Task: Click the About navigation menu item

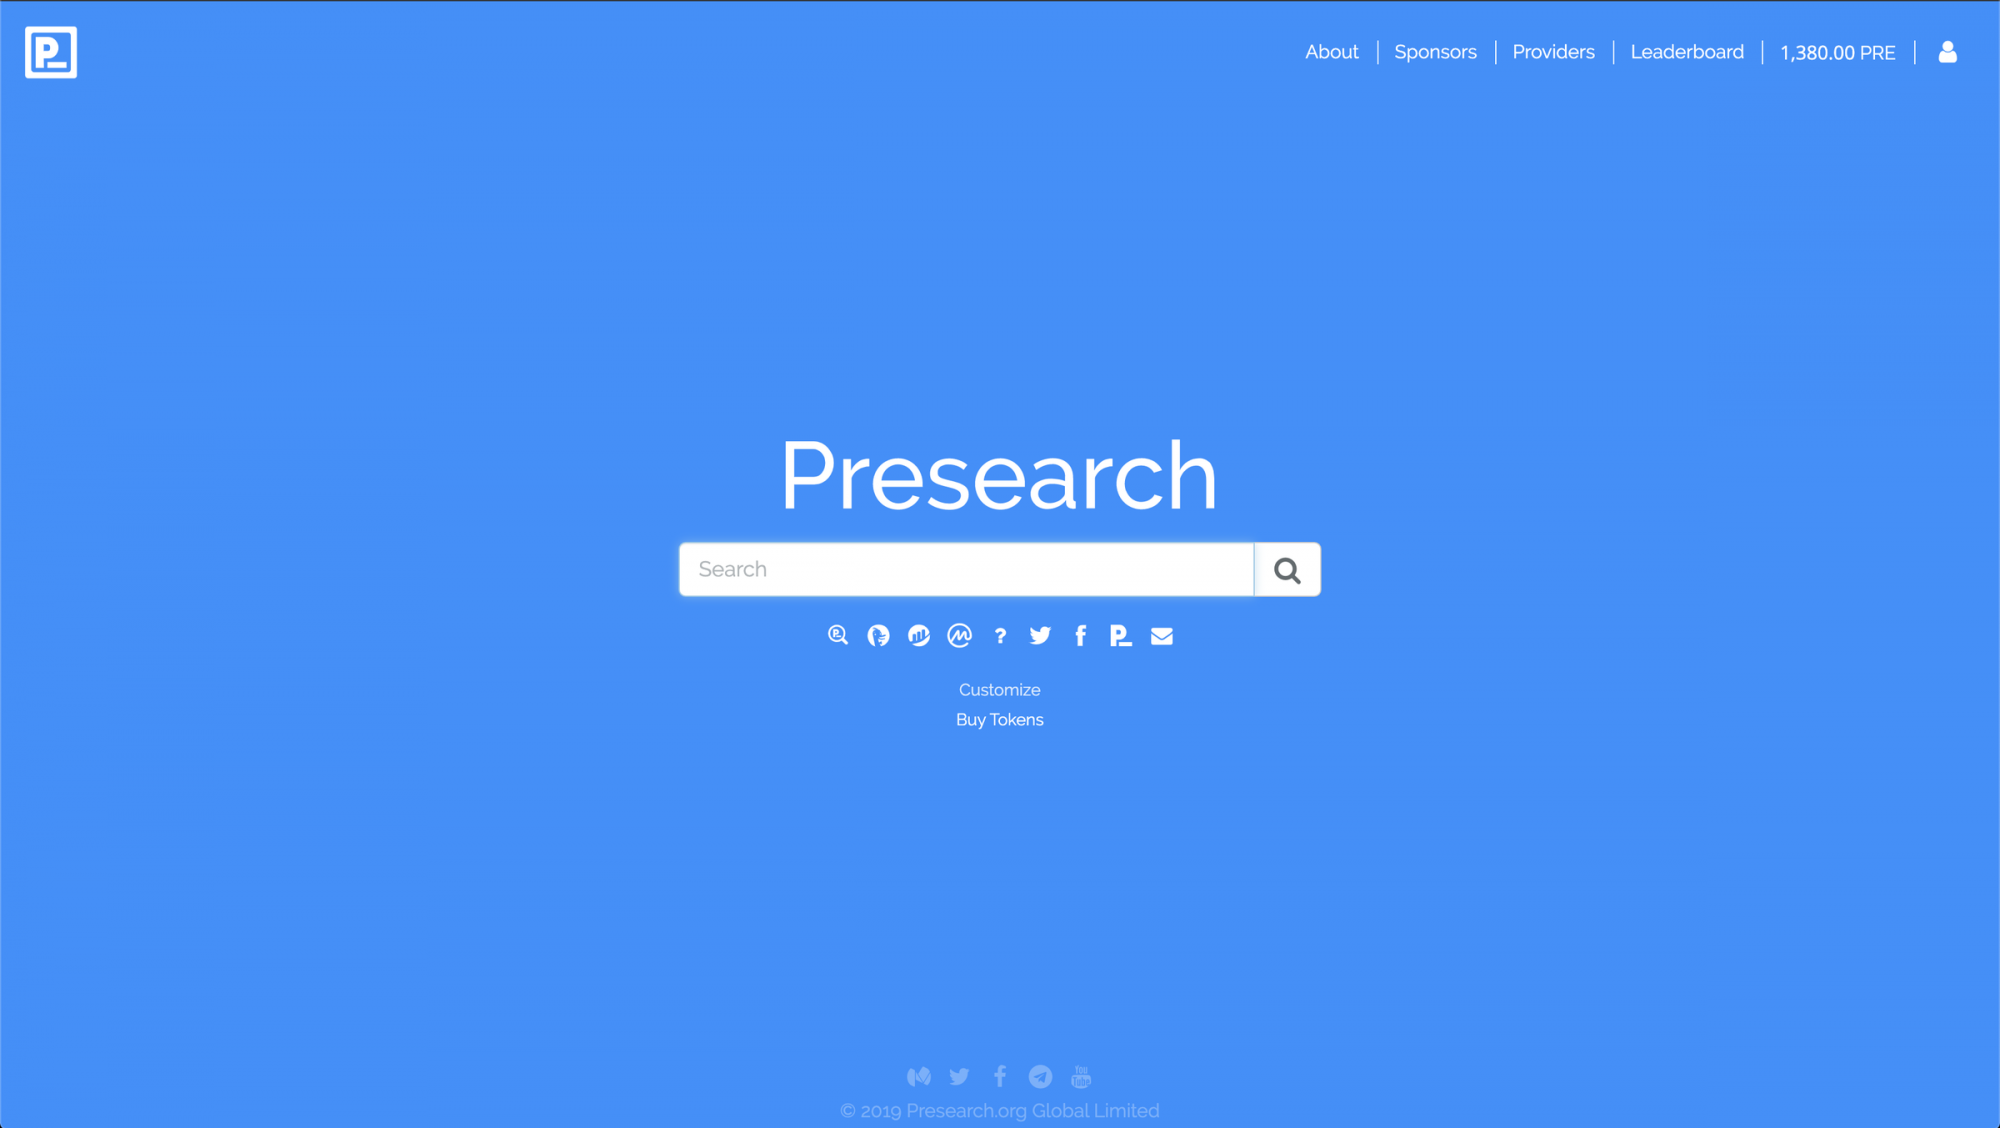Action: pyautogui.click(x=1332, y=51)
